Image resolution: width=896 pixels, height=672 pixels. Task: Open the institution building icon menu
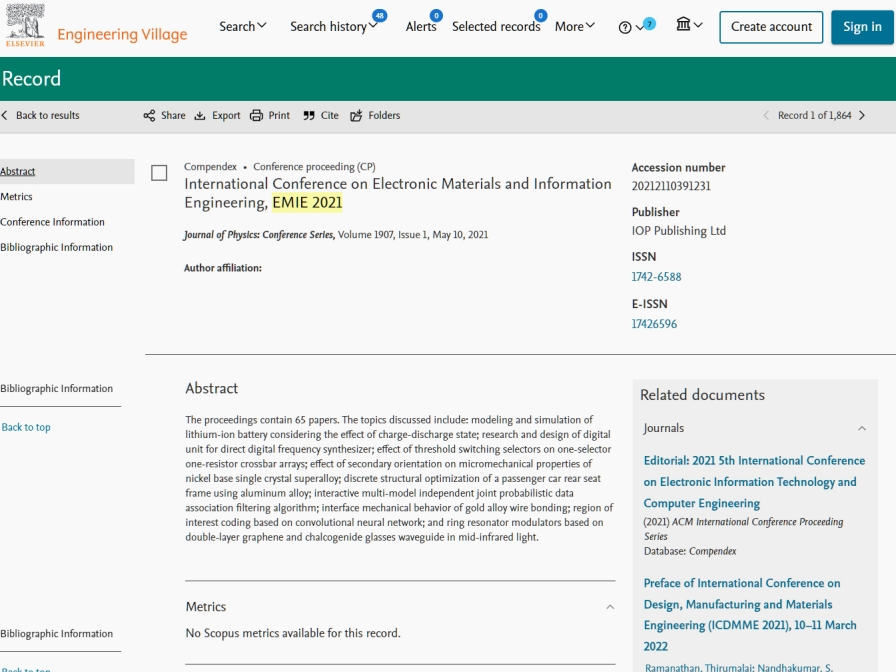point(684,25)
